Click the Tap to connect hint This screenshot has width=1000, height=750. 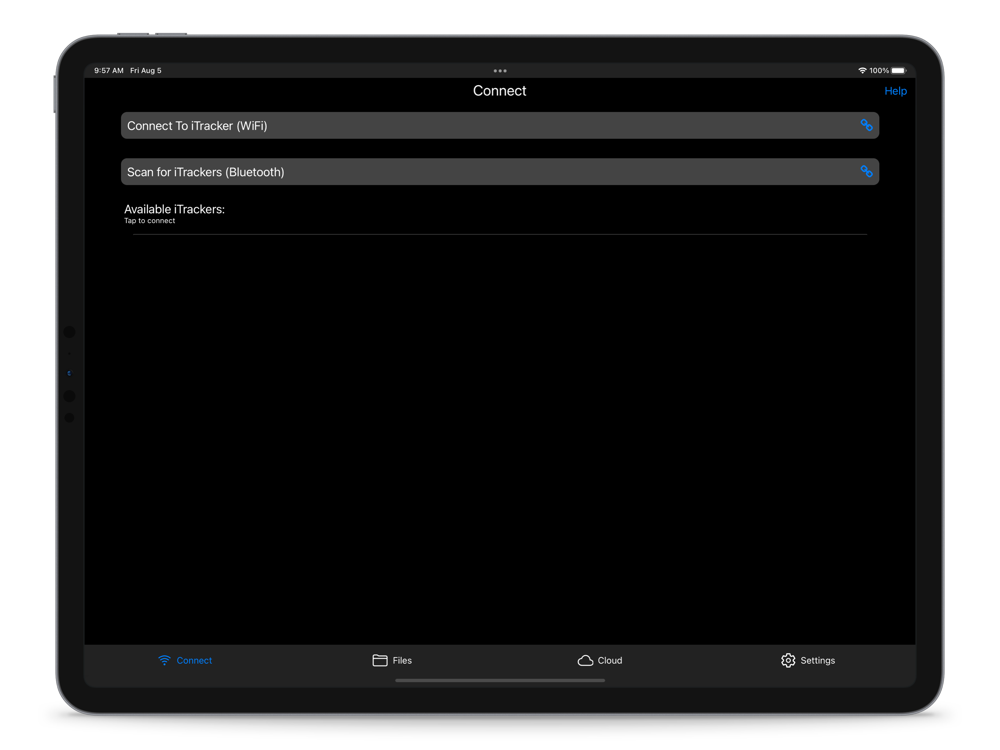coord(149,221)
